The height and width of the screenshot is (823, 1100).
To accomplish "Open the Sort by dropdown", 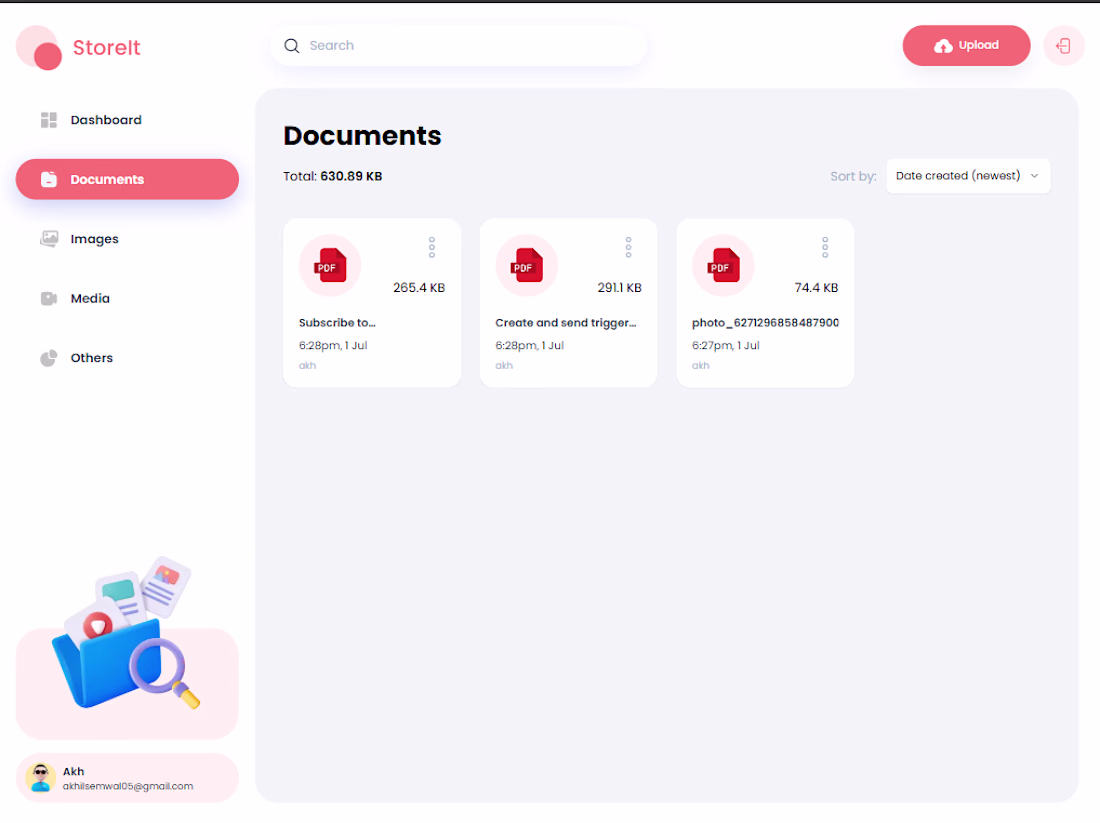I will coord(968,176).
